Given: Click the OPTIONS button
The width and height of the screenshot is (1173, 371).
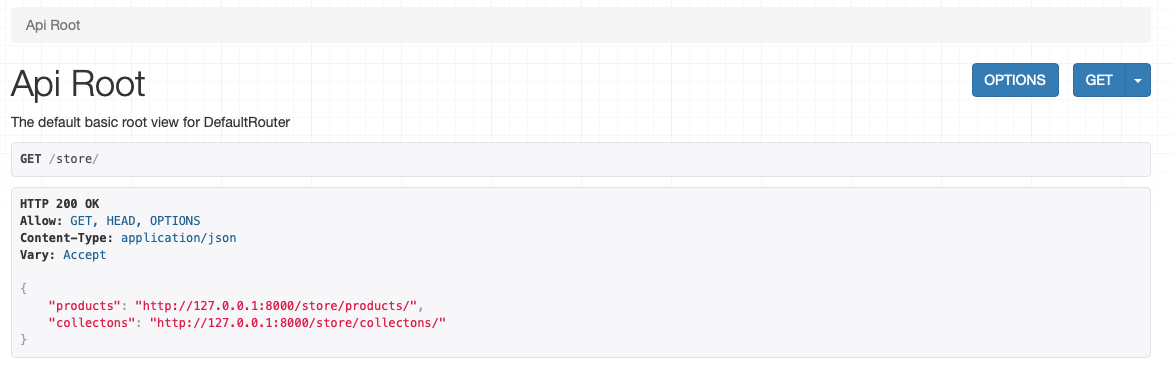Looking at the screenshot, I should (x=1014, y=80).
